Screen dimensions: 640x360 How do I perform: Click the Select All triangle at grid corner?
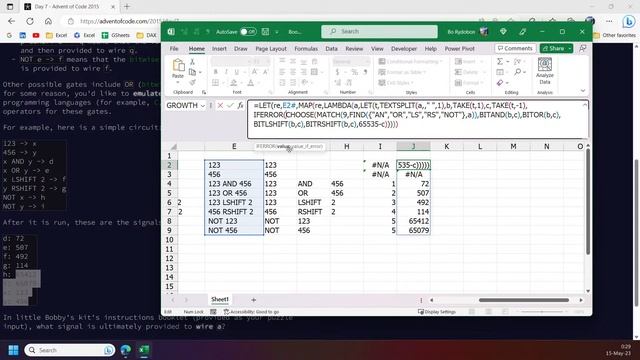pos(173,147)
